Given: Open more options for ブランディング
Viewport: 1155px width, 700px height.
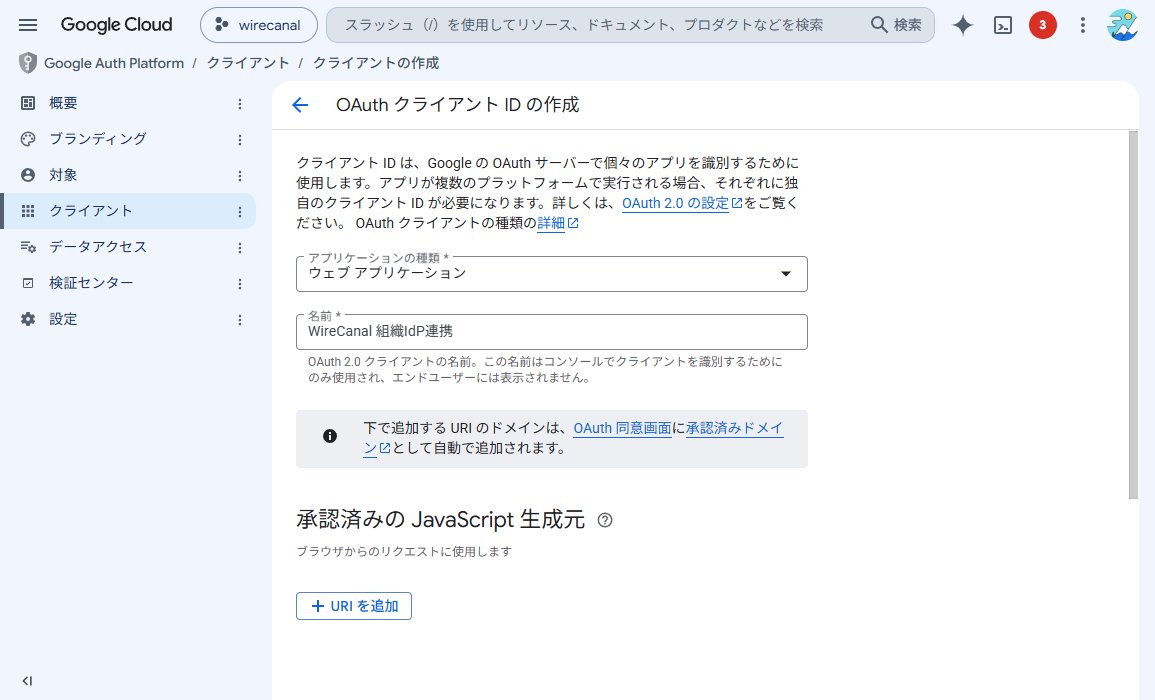Looking at the screenshot, I should (x=239, y=140).
